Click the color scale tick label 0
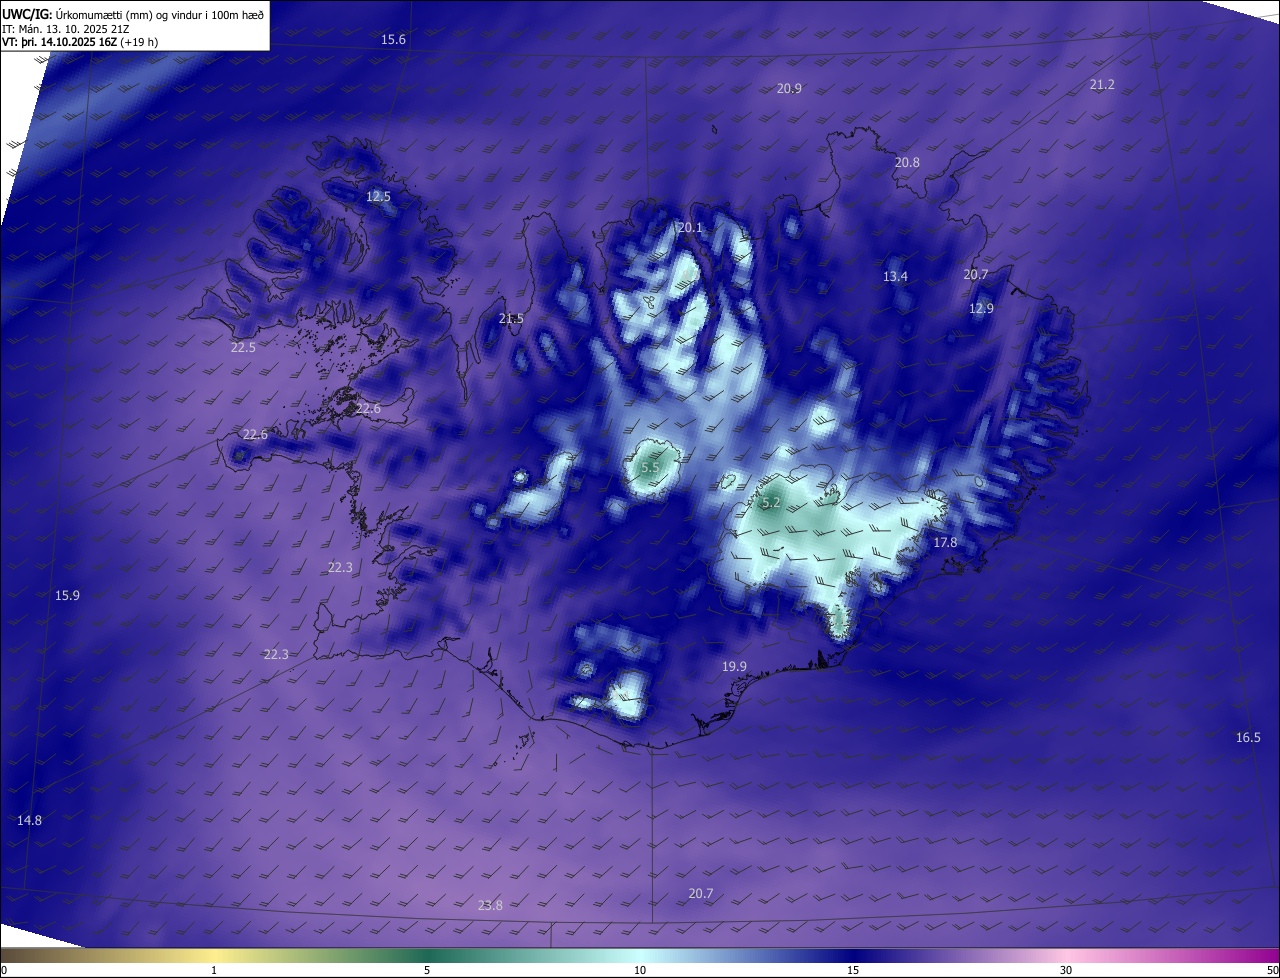Screen dimensions: 1280x978 tap(4, 970)
